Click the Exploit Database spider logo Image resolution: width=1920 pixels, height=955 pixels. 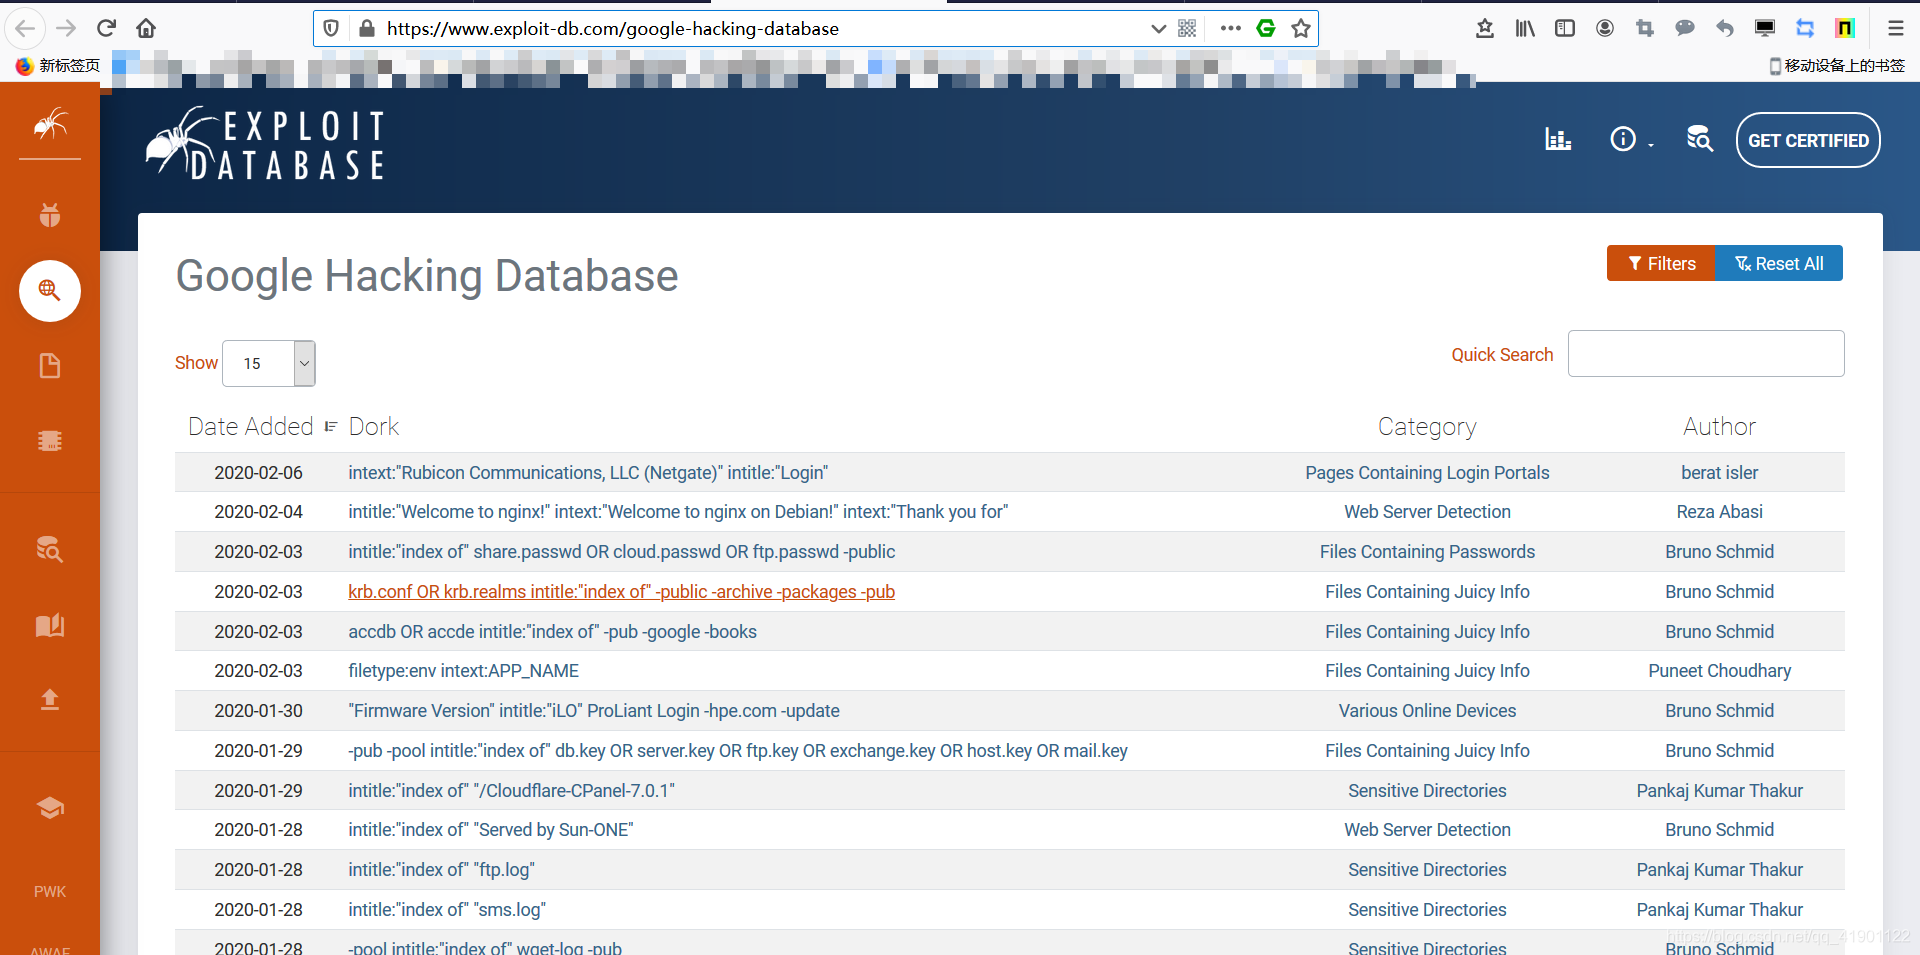[266, 144]
